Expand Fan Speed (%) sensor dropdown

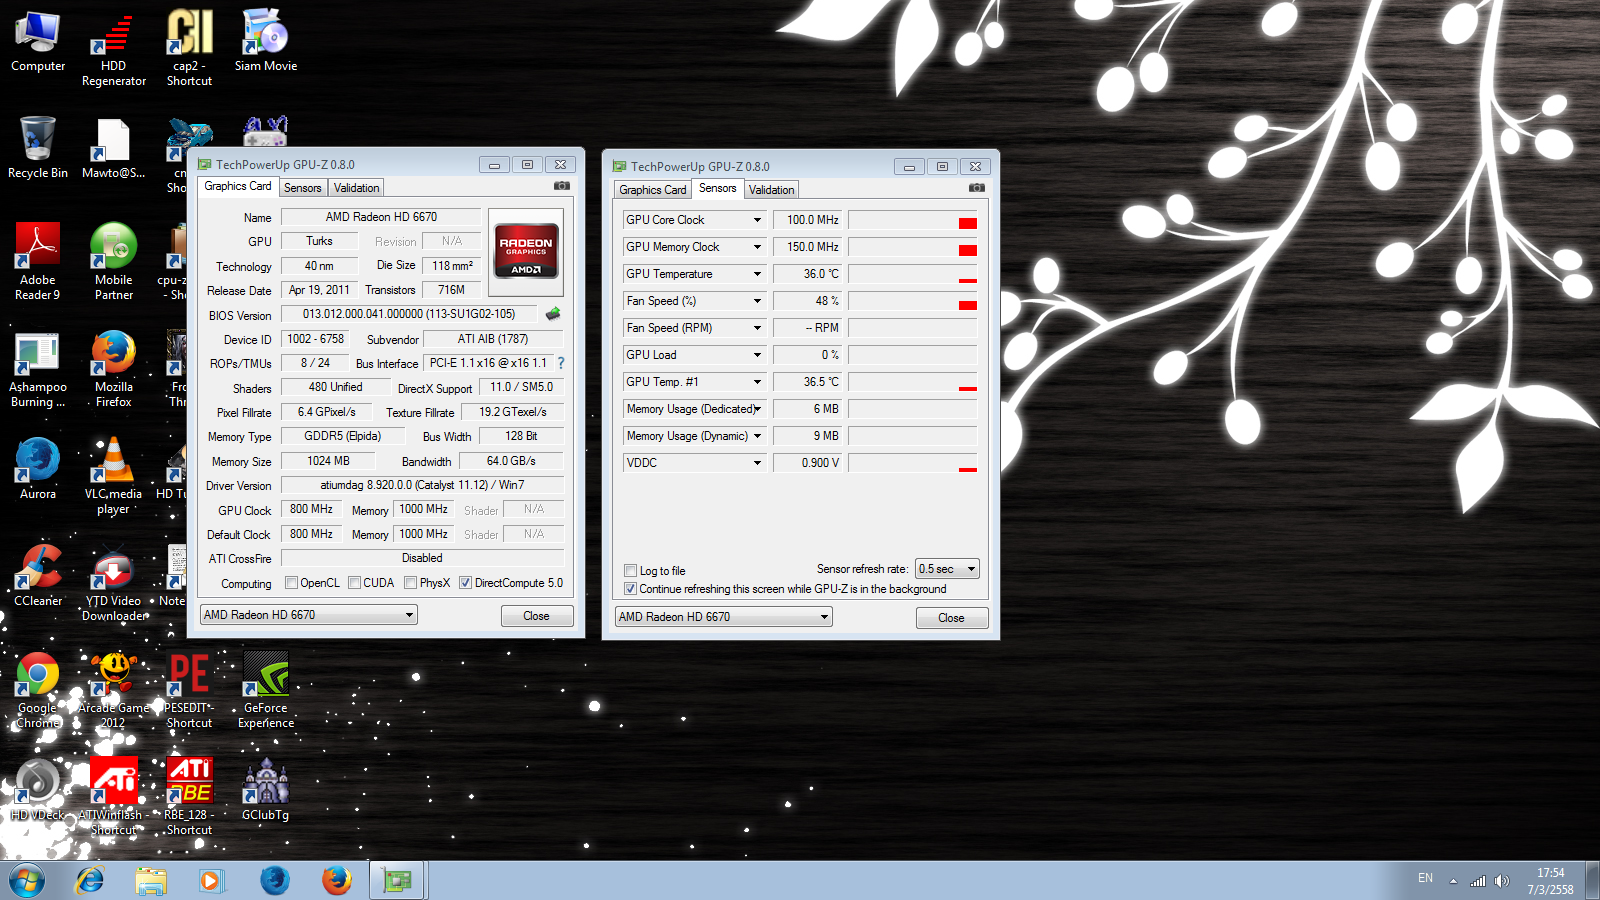click(x=757, y=301)
